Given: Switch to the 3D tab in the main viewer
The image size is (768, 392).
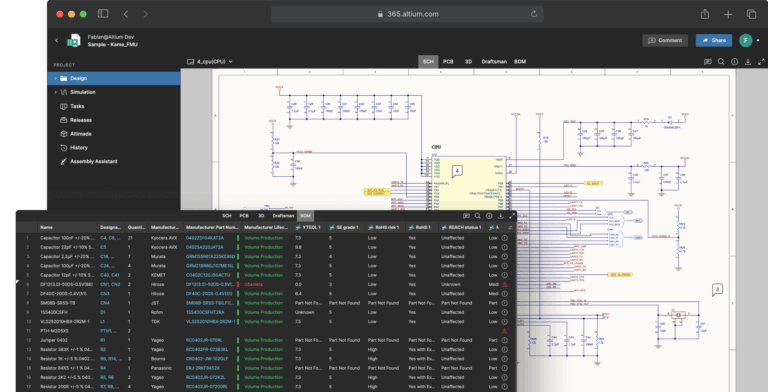Looking at the screenshot, I should tap(468, 62).
